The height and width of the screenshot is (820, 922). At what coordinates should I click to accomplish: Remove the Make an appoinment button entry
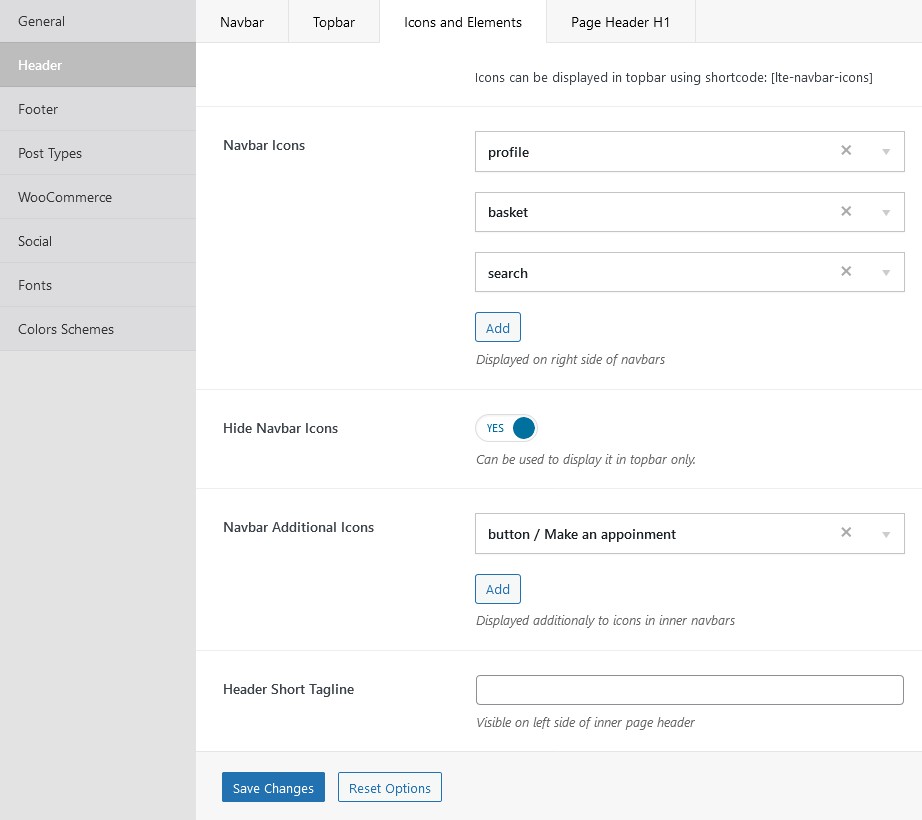(x=846, y=532)
